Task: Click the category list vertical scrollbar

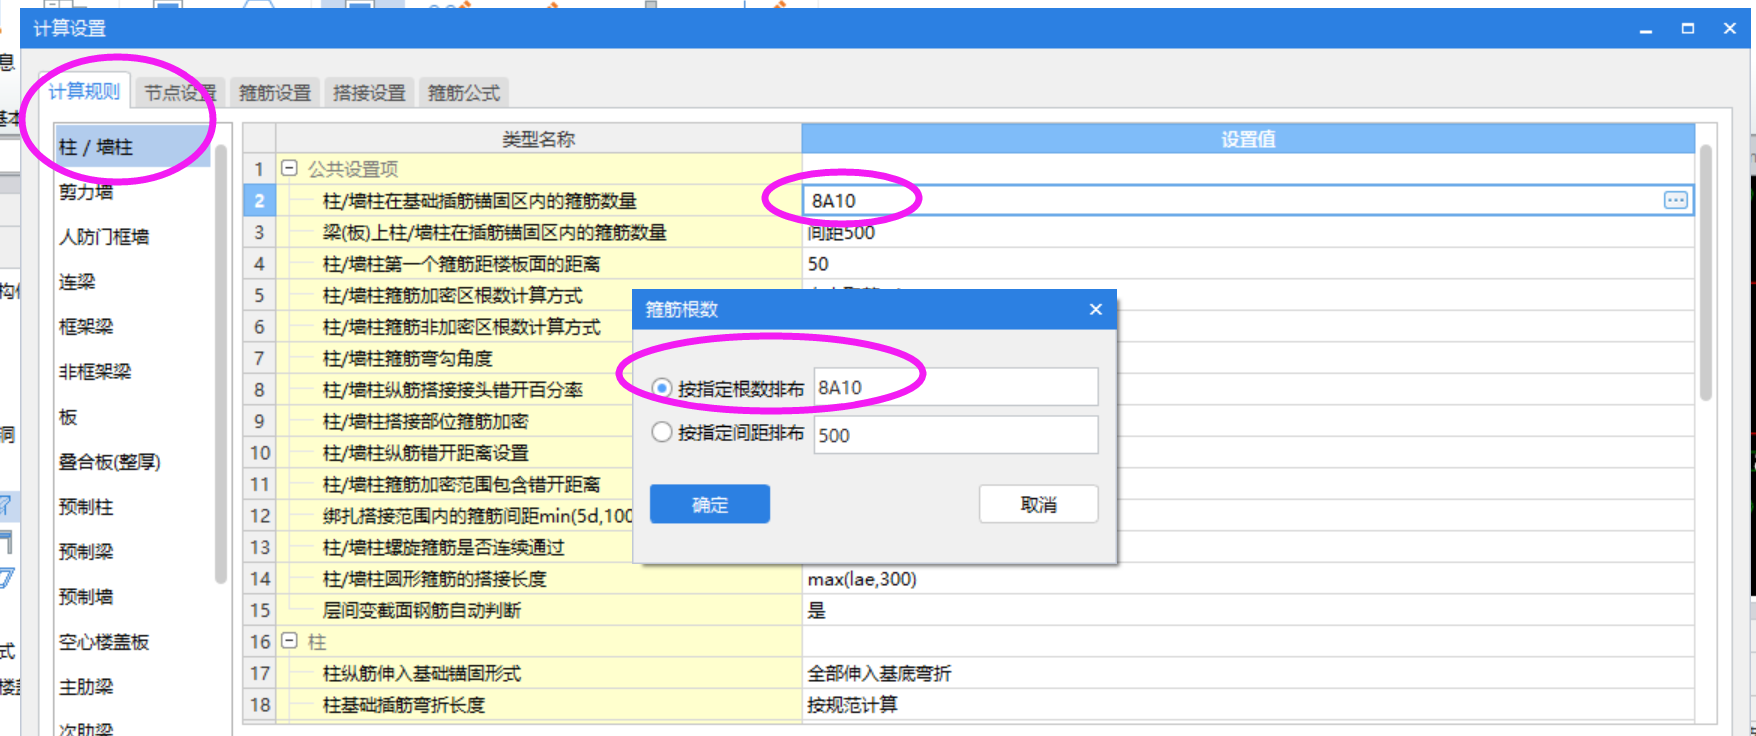Action: coord(221,364)
